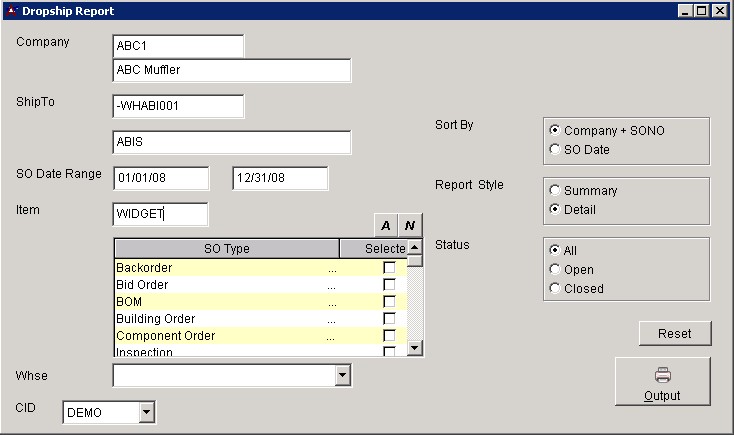Check the Component Order checkbox
The image size is (734, 435).
[389, 335]
